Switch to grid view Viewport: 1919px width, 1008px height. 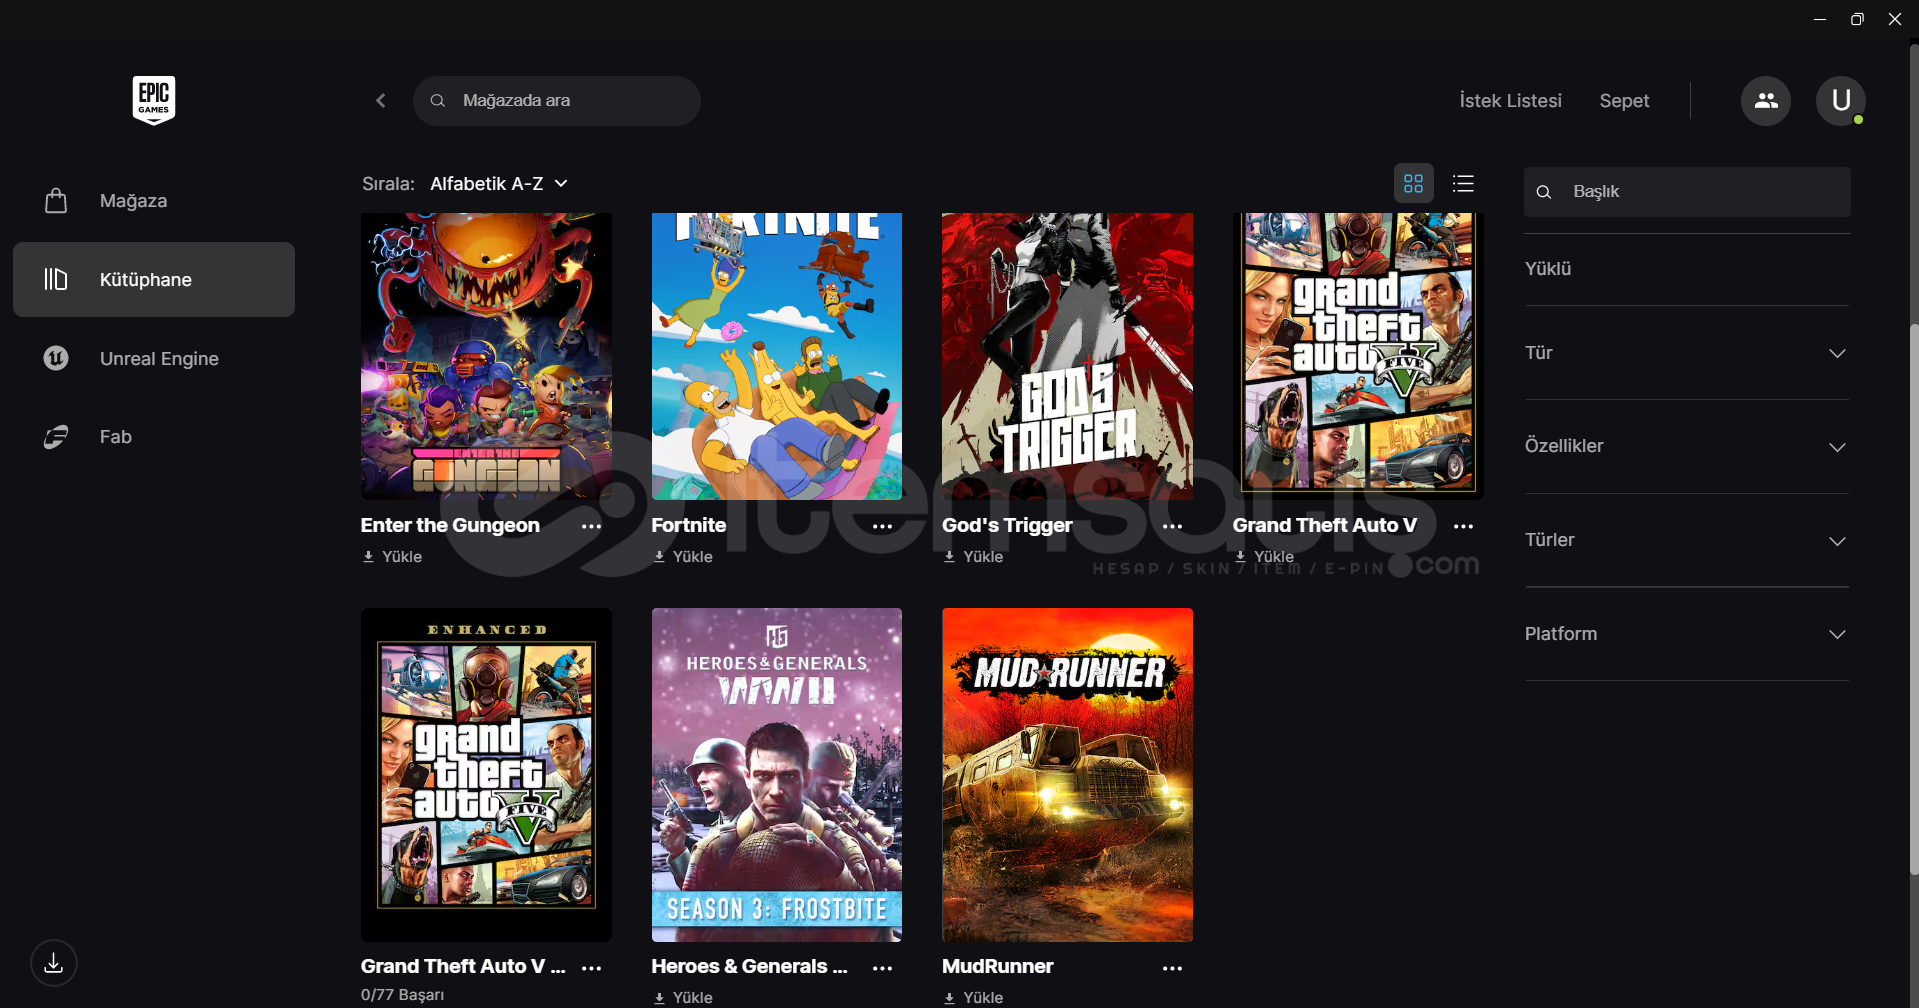(1414, 183)
